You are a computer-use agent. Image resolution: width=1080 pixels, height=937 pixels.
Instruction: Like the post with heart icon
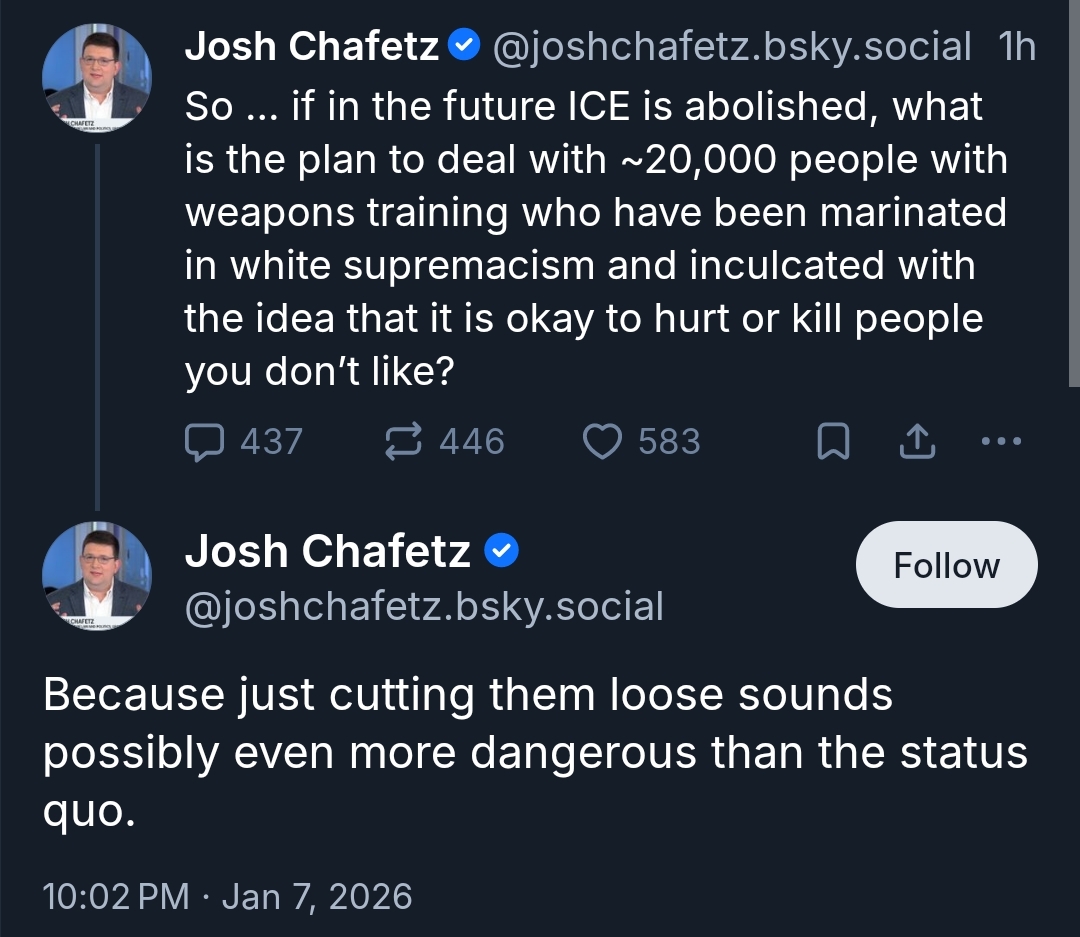pyautogui.click(x=602, y=442)
